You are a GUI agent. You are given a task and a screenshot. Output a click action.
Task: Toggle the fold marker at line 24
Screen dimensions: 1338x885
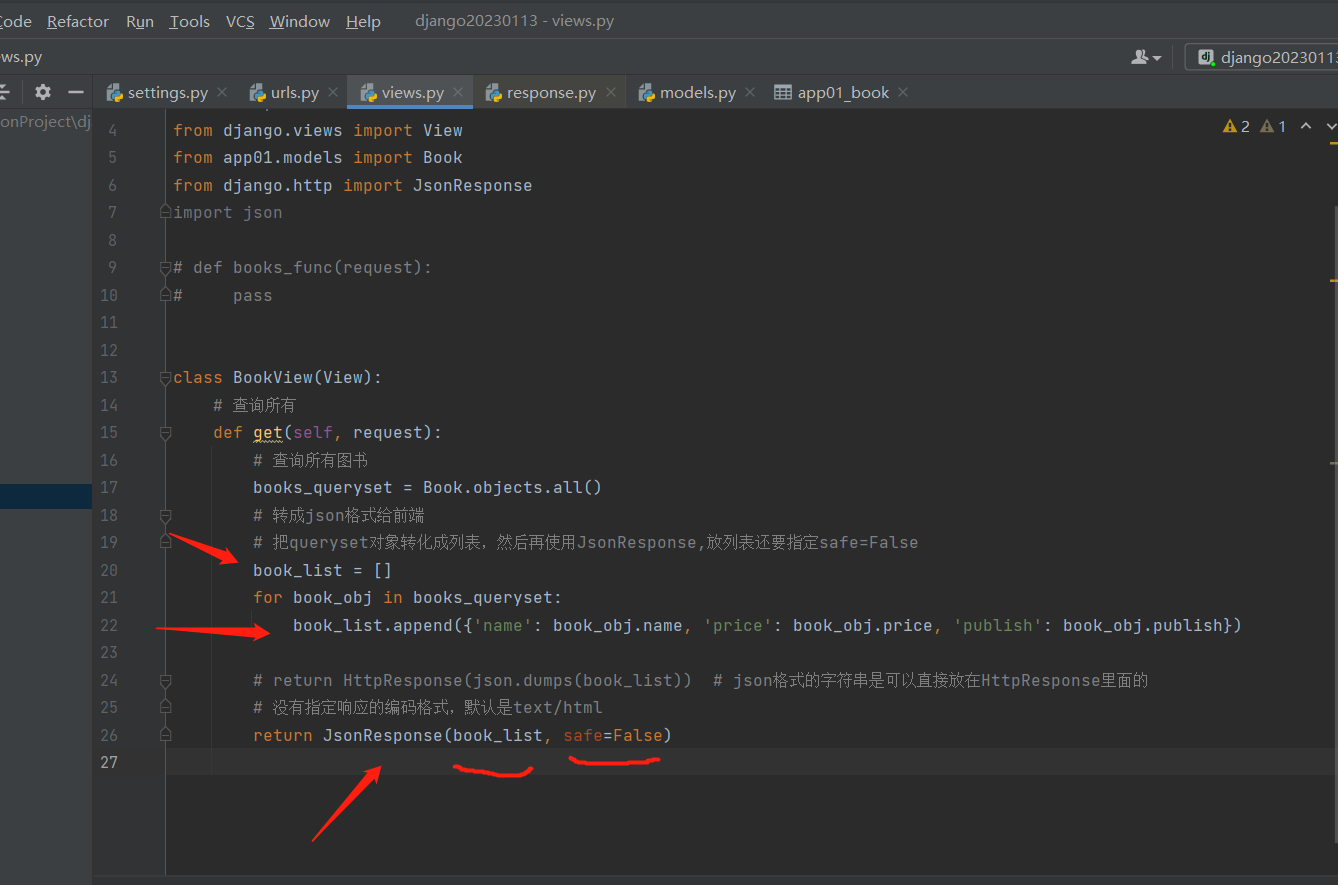coord(166,680)
